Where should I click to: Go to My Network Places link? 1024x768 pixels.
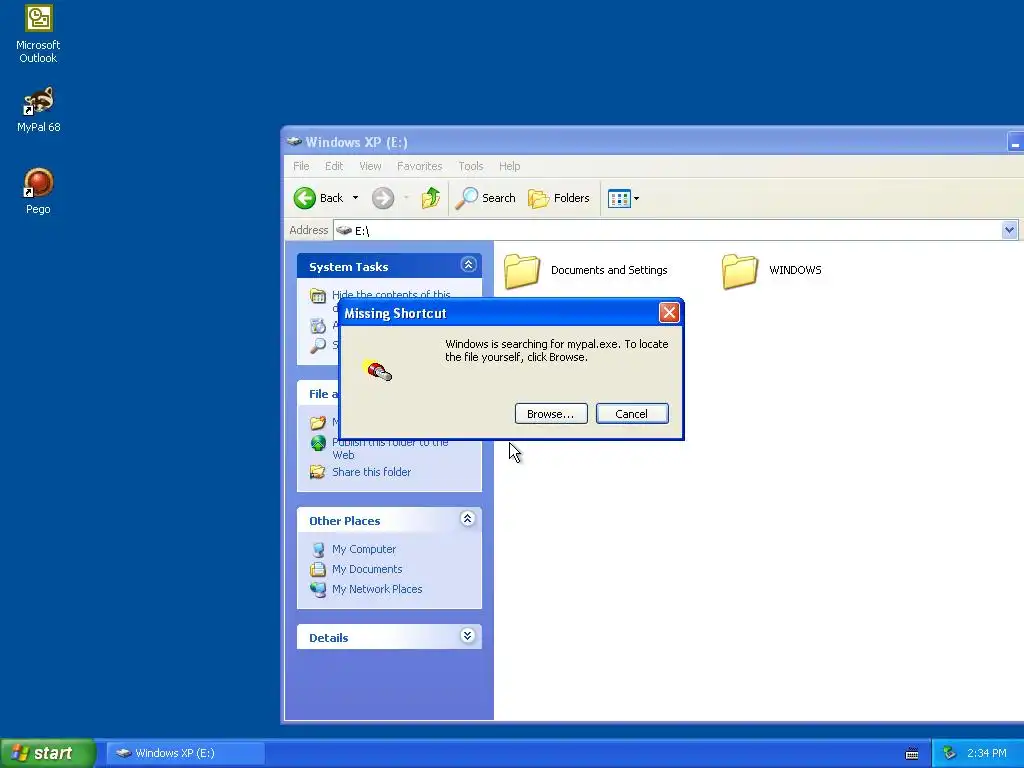[377, 589]
